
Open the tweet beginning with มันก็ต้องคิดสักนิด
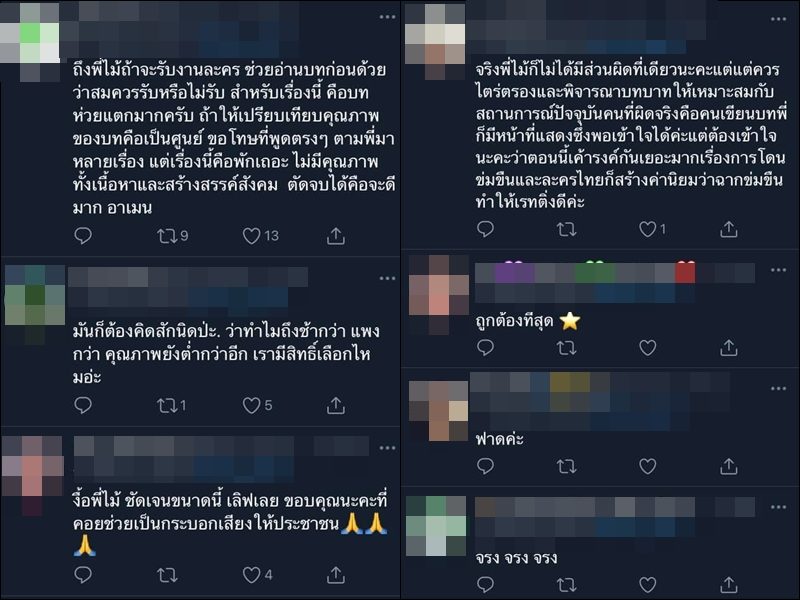(226, 354)
